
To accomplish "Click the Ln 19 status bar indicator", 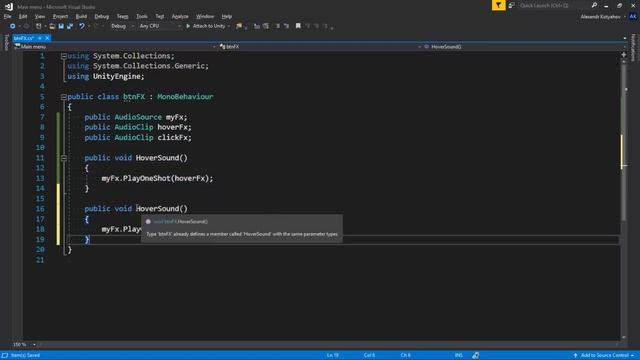I will [x=333, y=356].
